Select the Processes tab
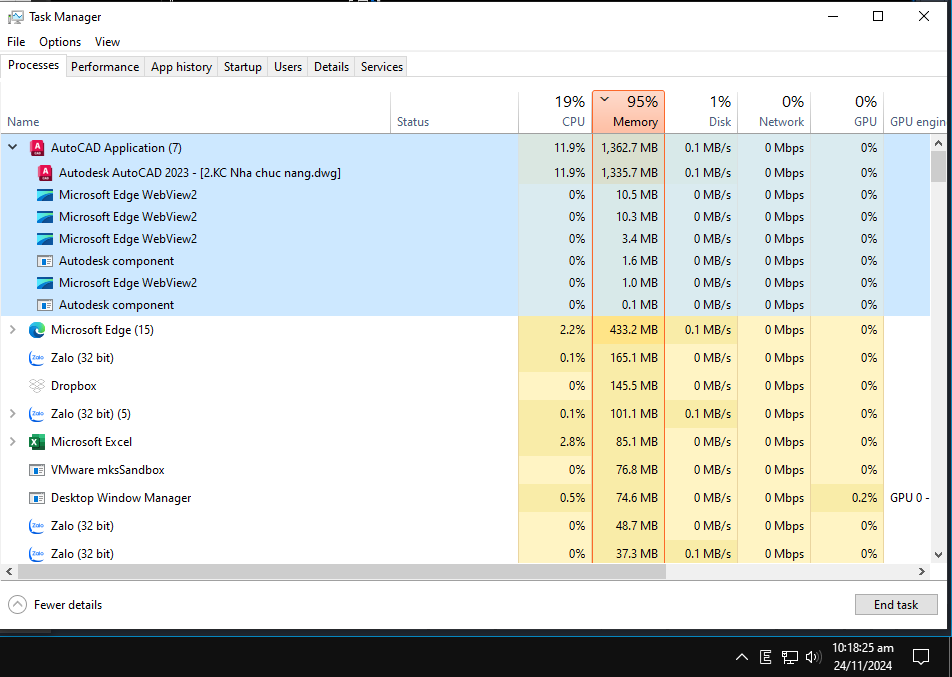Viewport: 952px width, 677px height. [33, 65]
